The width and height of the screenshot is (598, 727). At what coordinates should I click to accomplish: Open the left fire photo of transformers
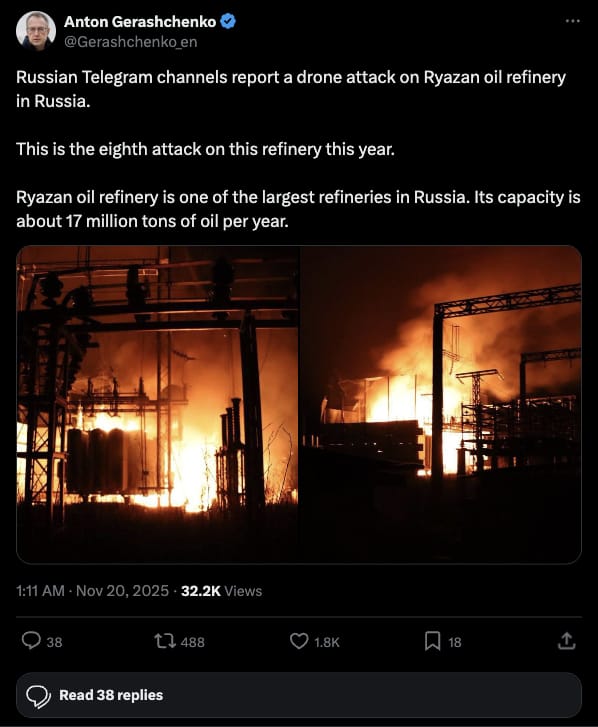(x=158, y=404)
